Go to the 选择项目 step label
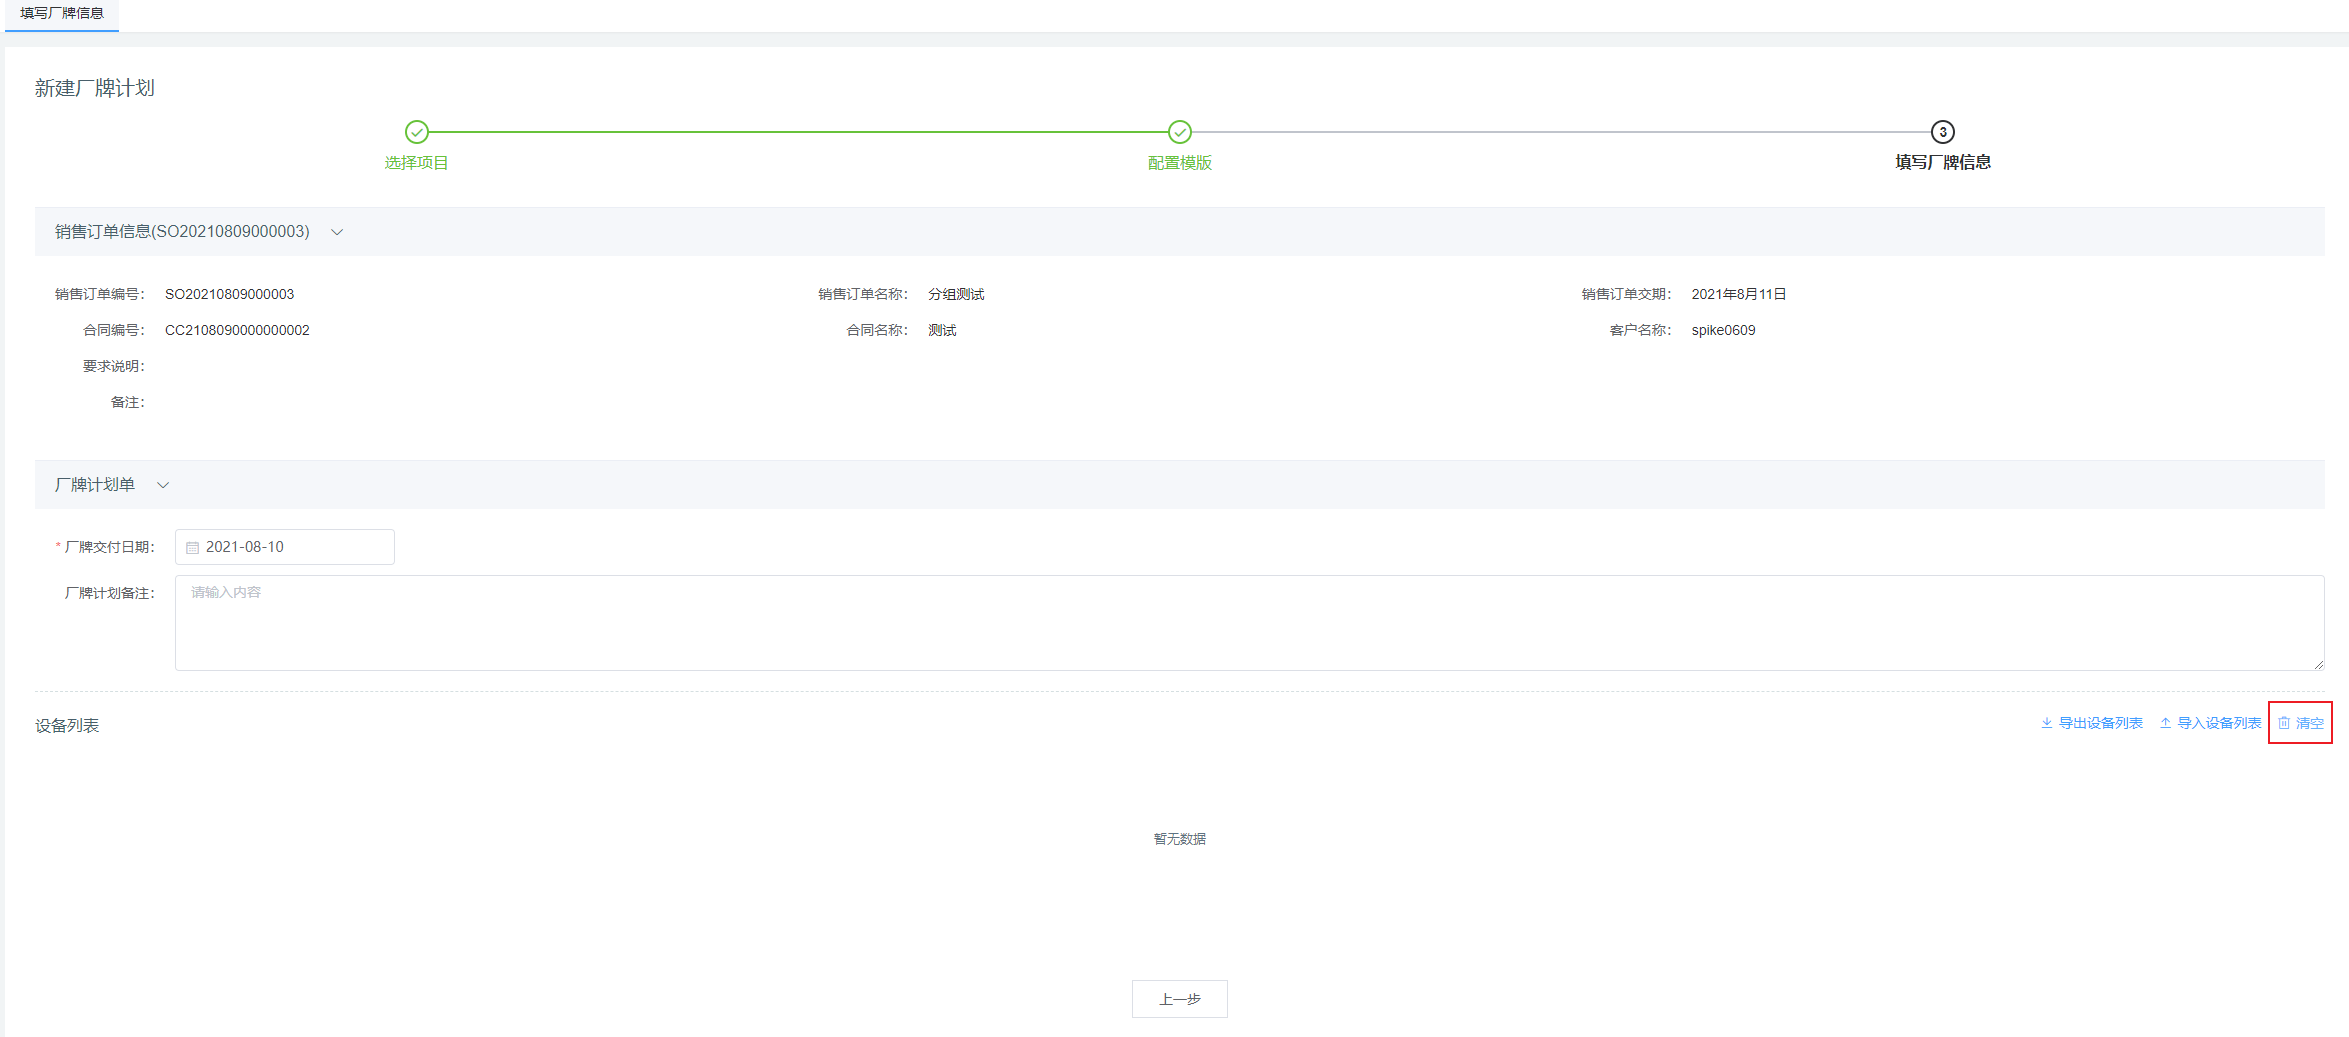Viewport: 2349px width, 1037px height. (x=417, y=163)
